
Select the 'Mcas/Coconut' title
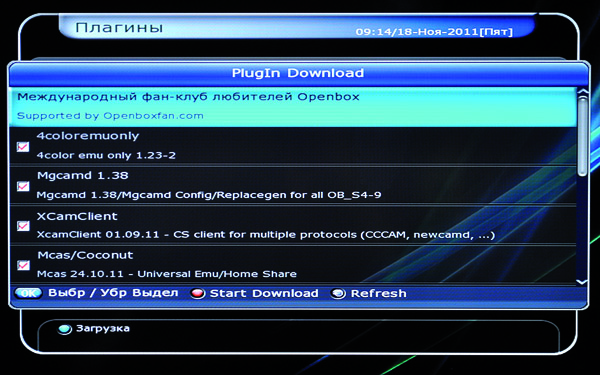(85, 255)
